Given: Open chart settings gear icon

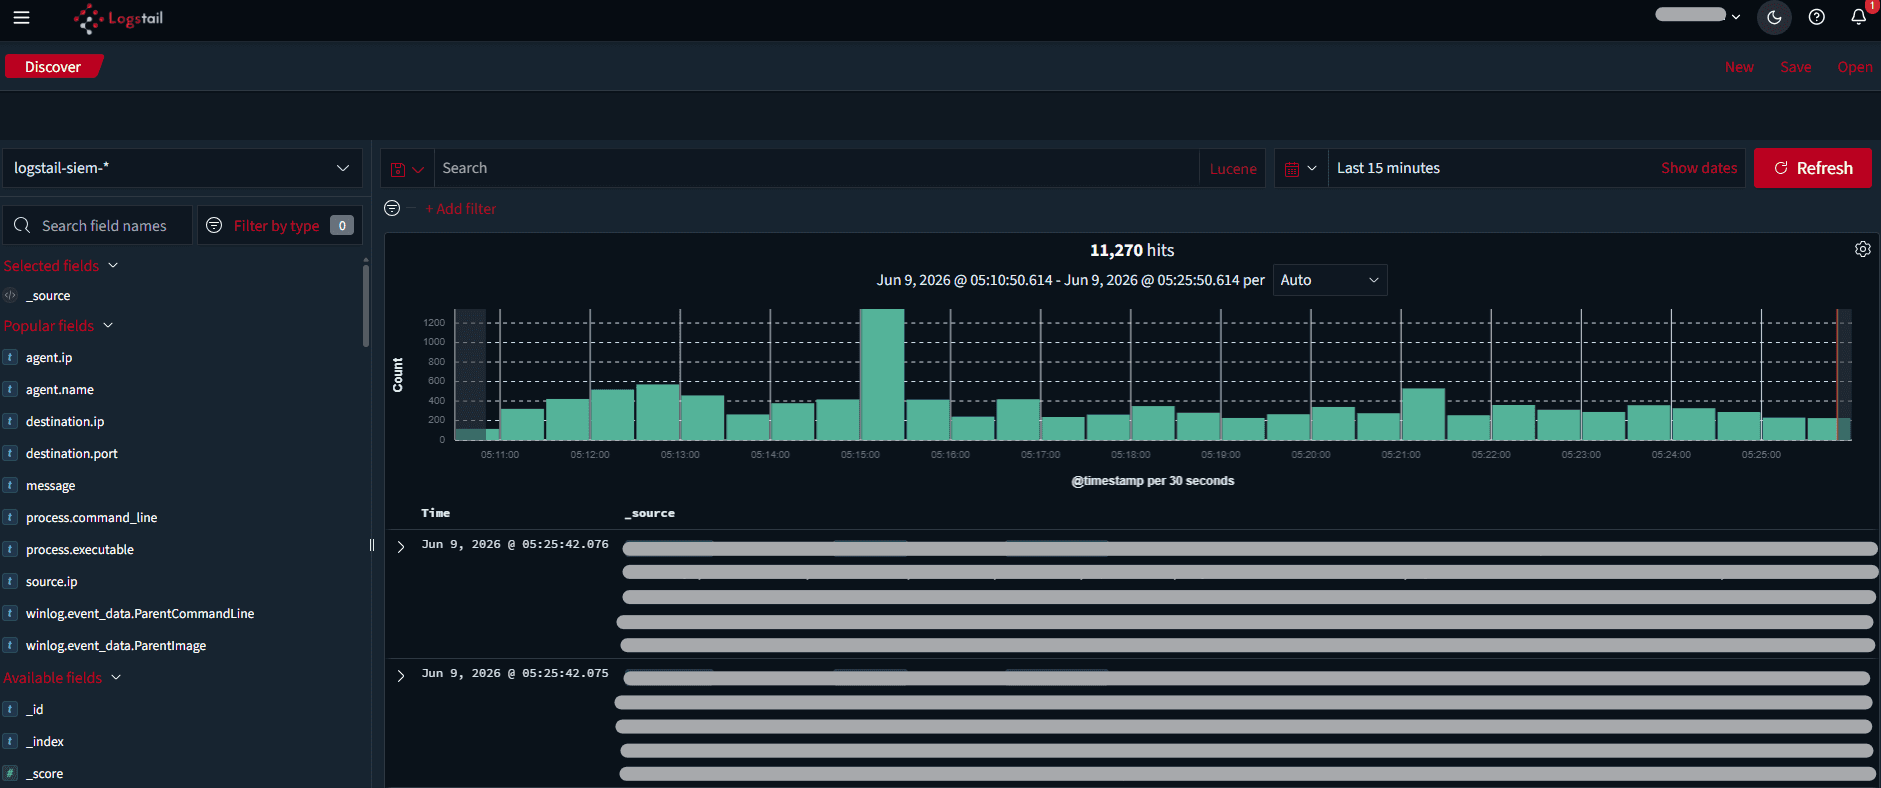Looking at the screenshot, I should point(1862,249).
